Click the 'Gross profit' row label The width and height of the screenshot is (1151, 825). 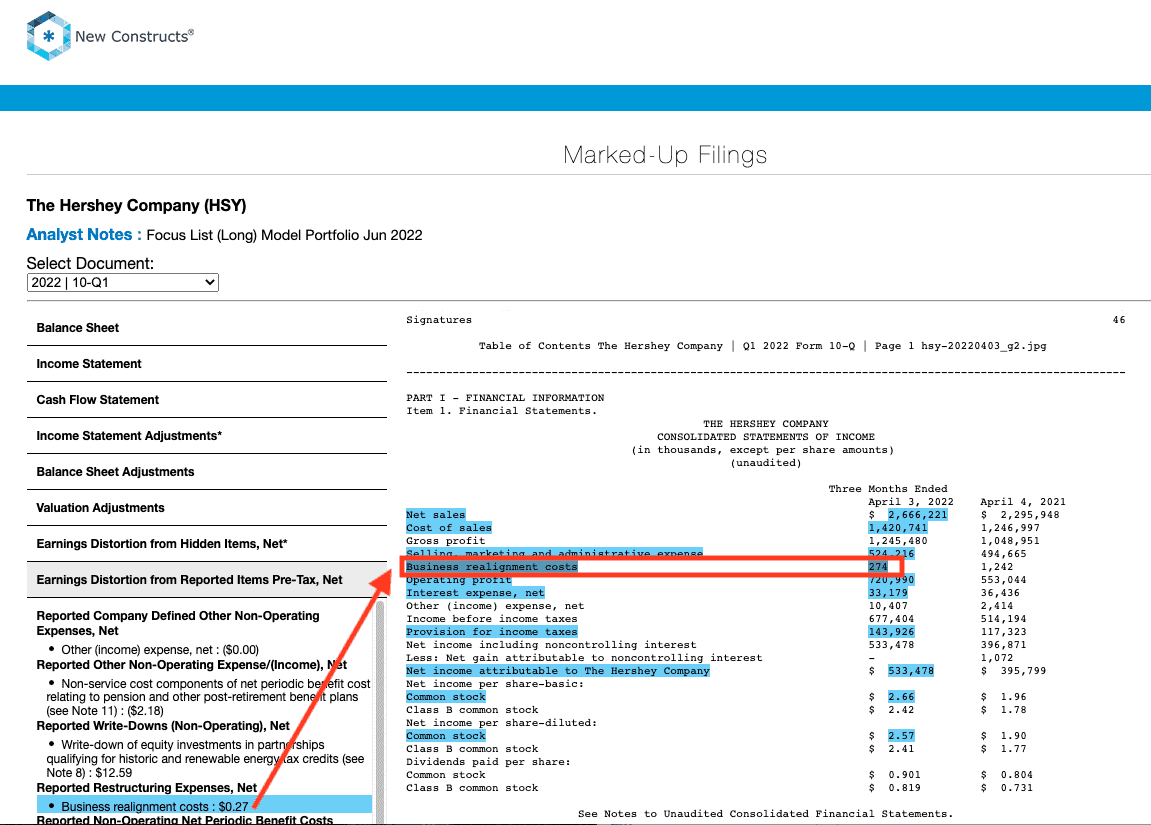click(446, 541)
